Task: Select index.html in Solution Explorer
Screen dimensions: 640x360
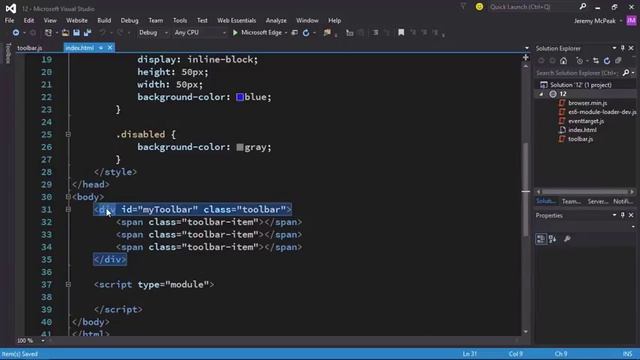Action: coord(582,130)
